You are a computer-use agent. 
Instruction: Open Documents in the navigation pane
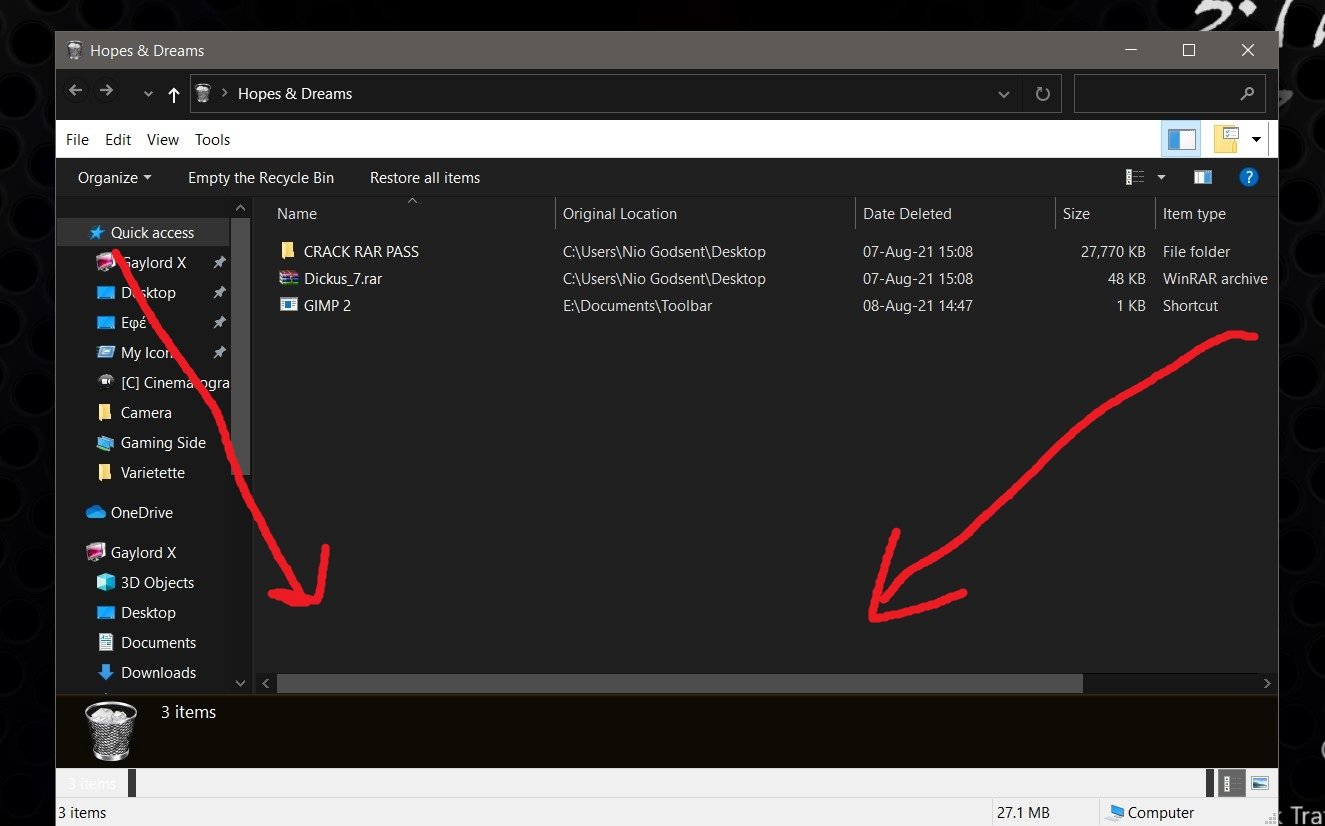point(158,643)
